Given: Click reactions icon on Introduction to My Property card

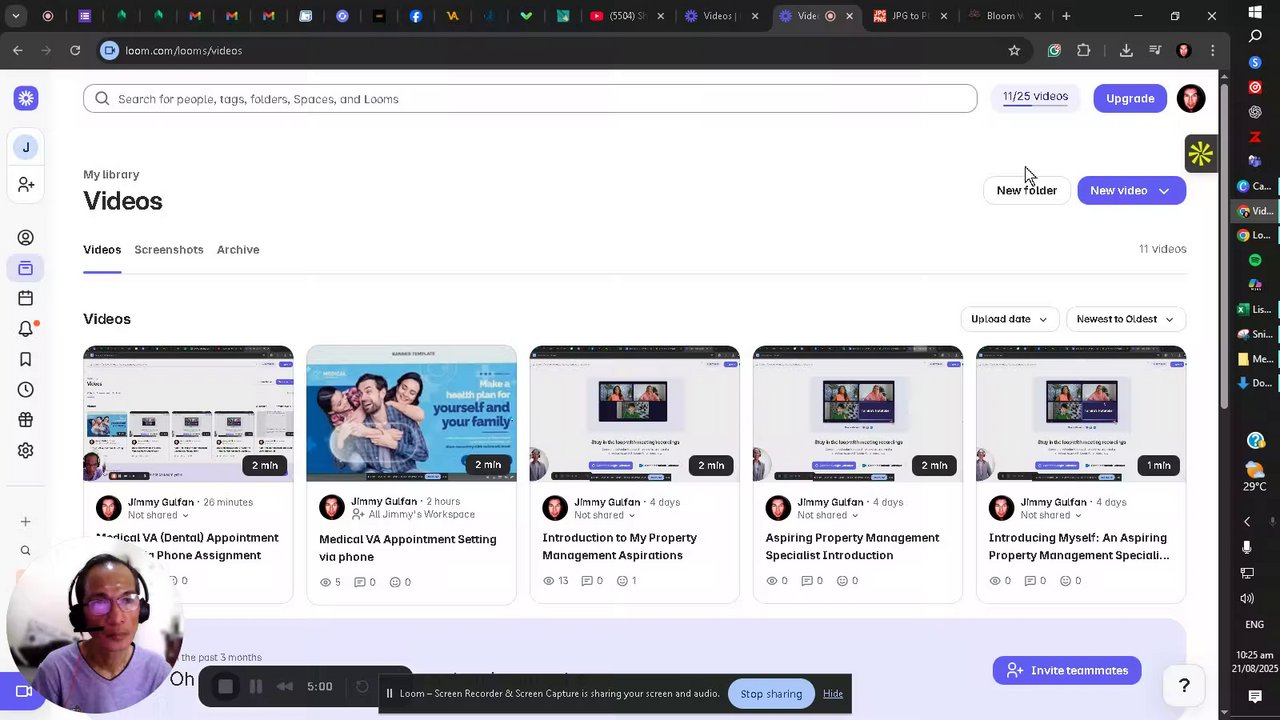Looking at the screenshot, I should pos(622,581).
